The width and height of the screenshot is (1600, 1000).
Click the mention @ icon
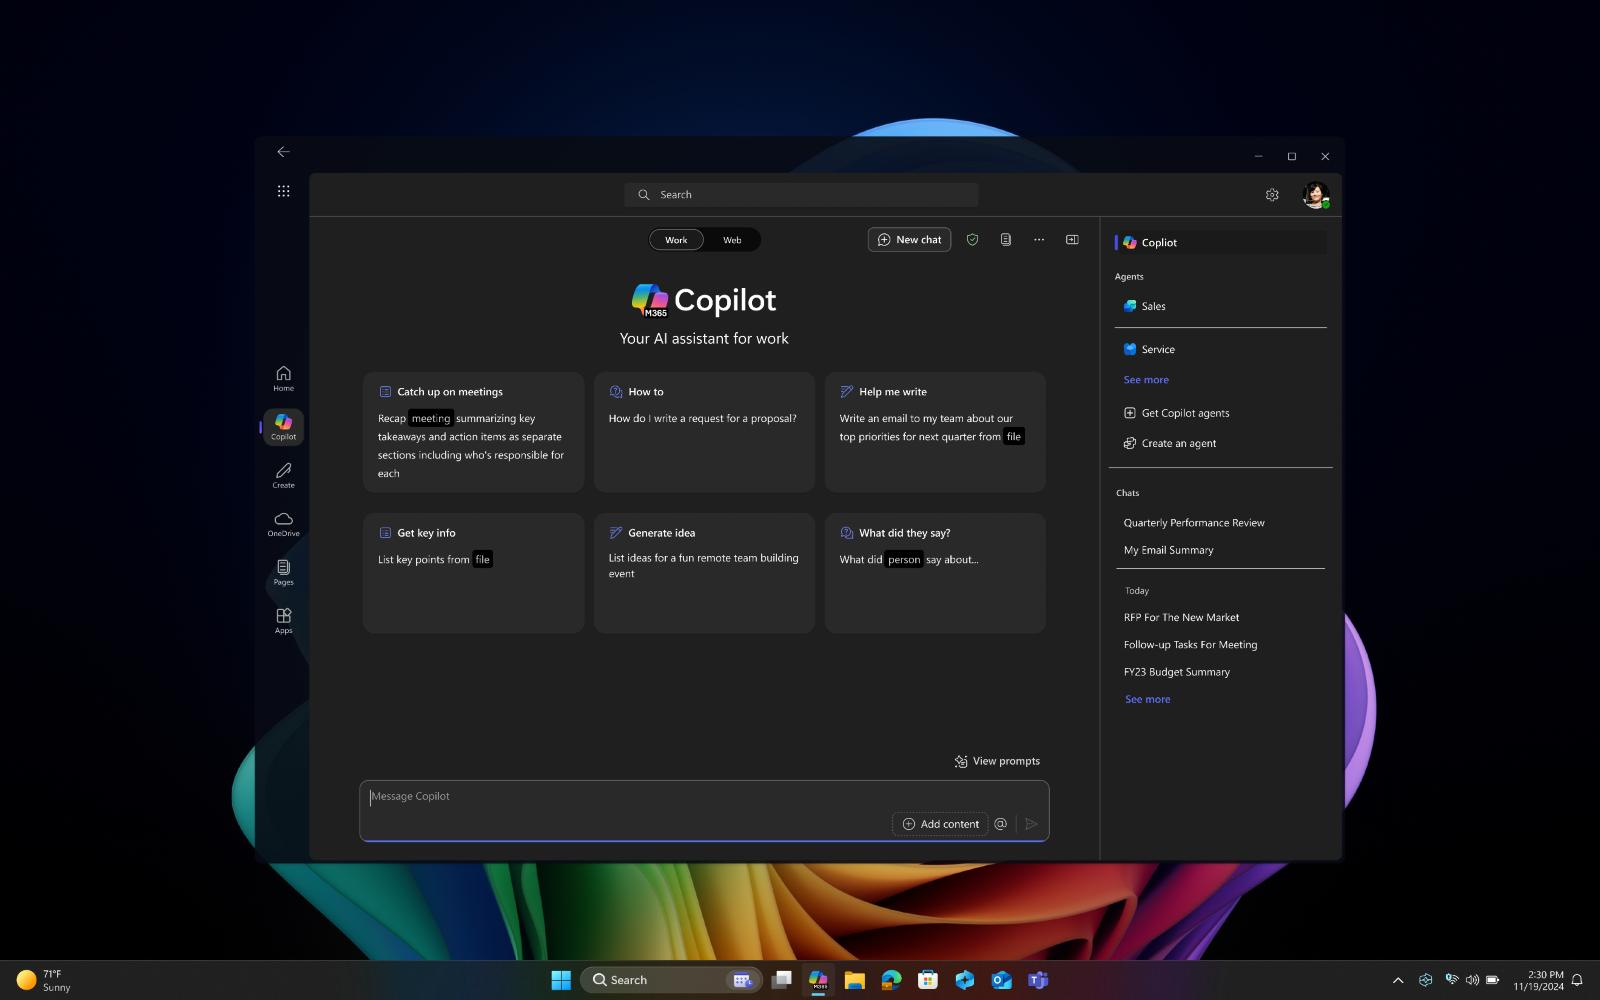(1000, 824)
